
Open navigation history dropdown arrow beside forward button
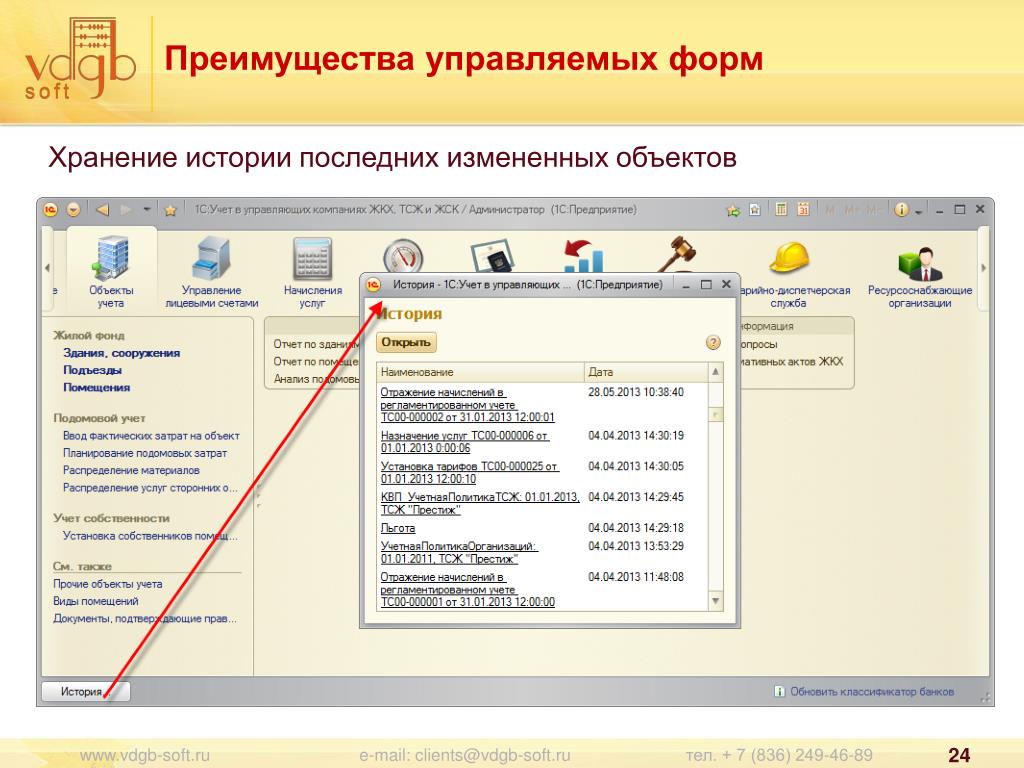[147, 210]
